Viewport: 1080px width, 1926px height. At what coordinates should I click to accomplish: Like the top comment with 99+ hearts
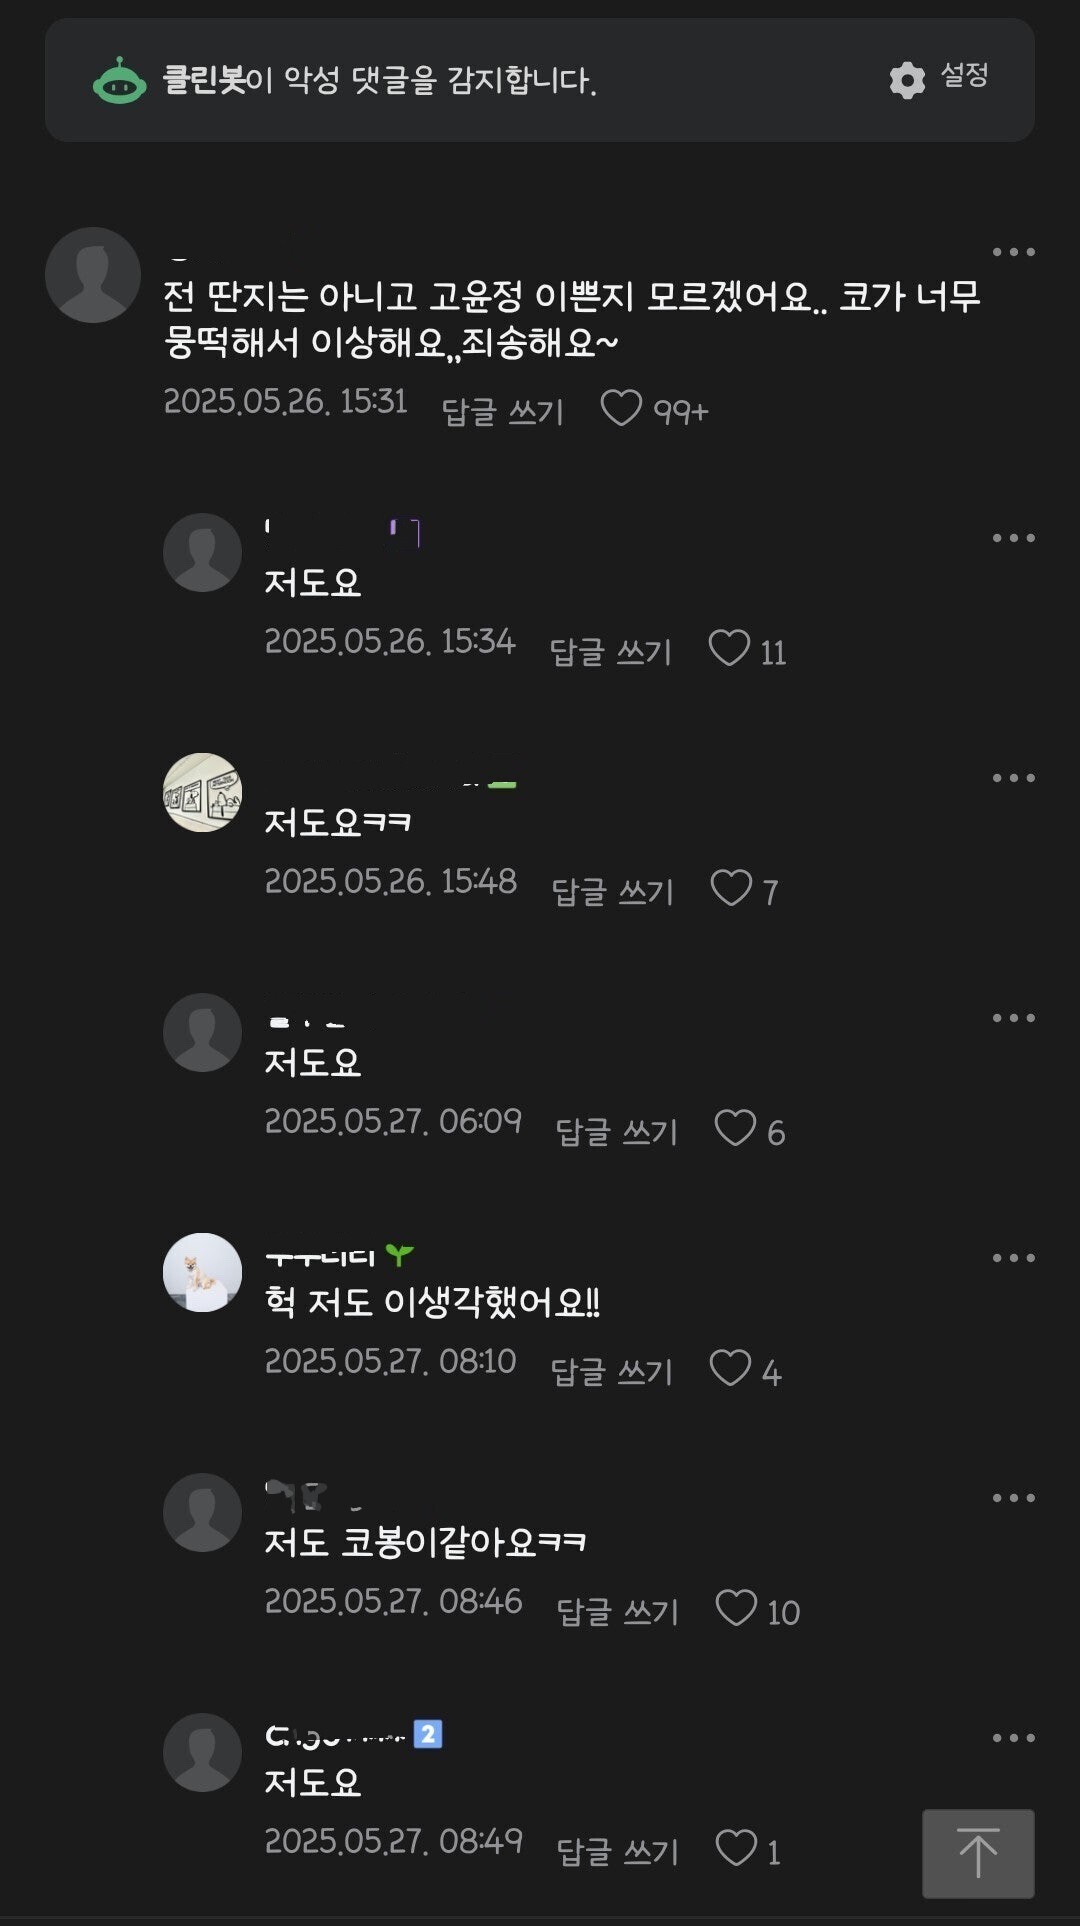pos(621,408)
